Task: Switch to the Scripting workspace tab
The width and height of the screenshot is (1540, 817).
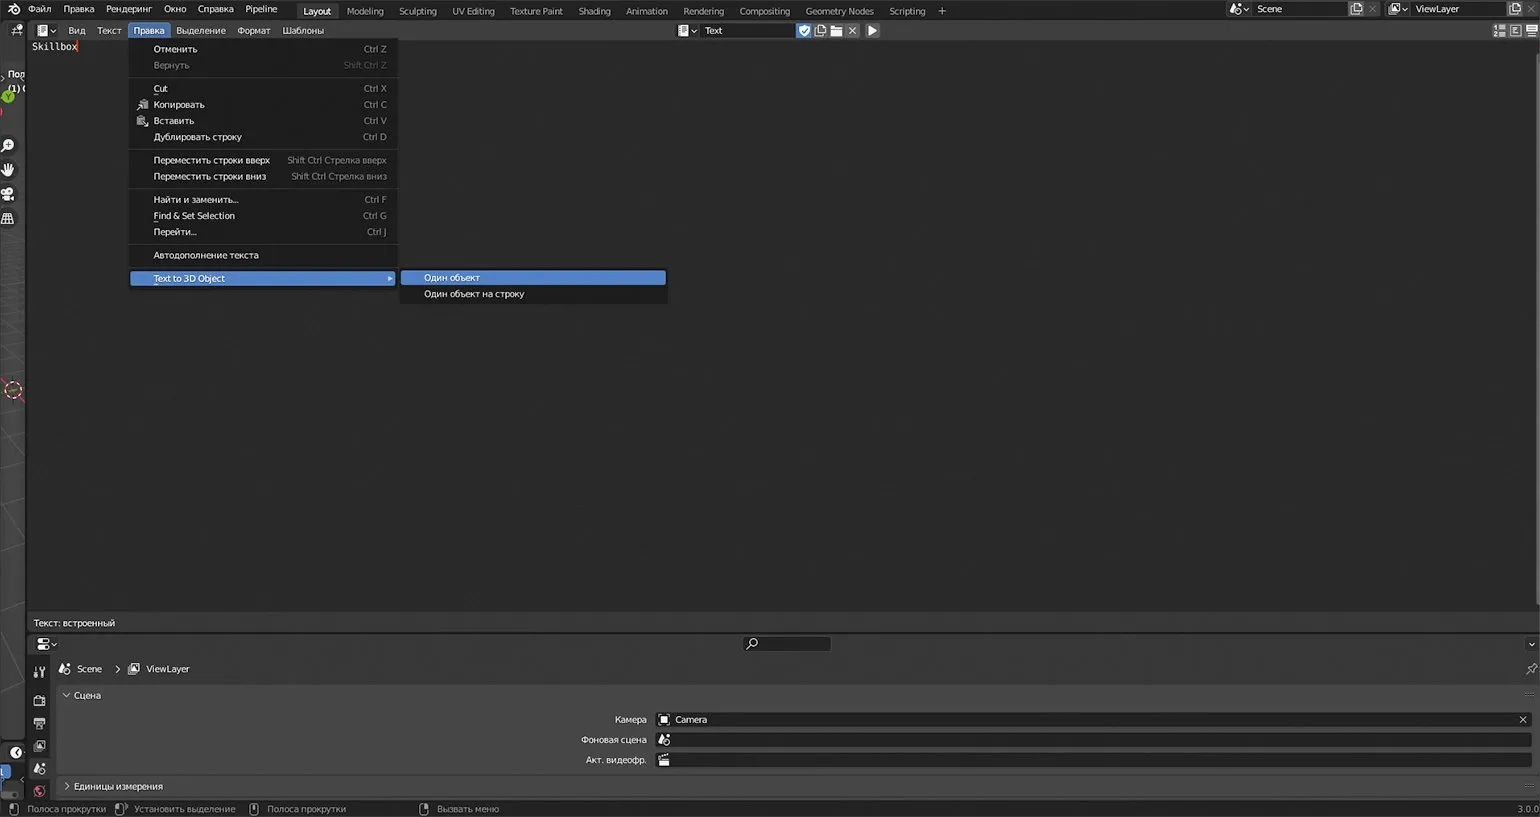Action: click(907, 11)
